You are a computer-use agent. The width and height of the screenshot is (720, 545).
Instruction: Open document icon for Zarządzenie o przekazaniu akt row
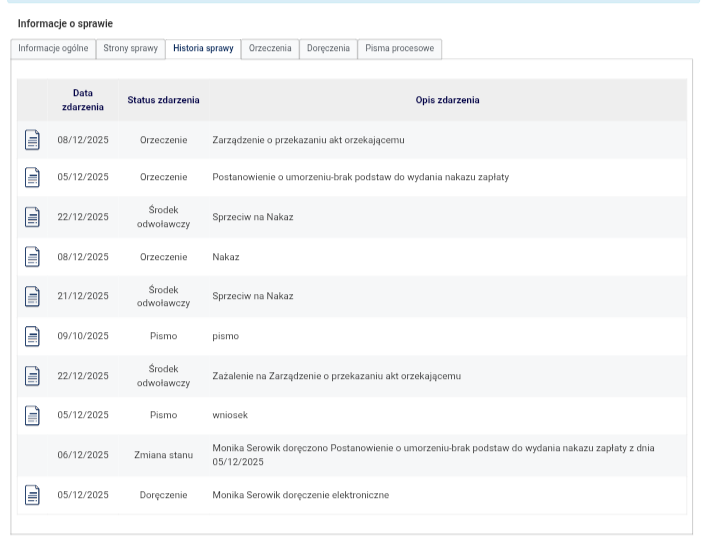tap(32, 140)
